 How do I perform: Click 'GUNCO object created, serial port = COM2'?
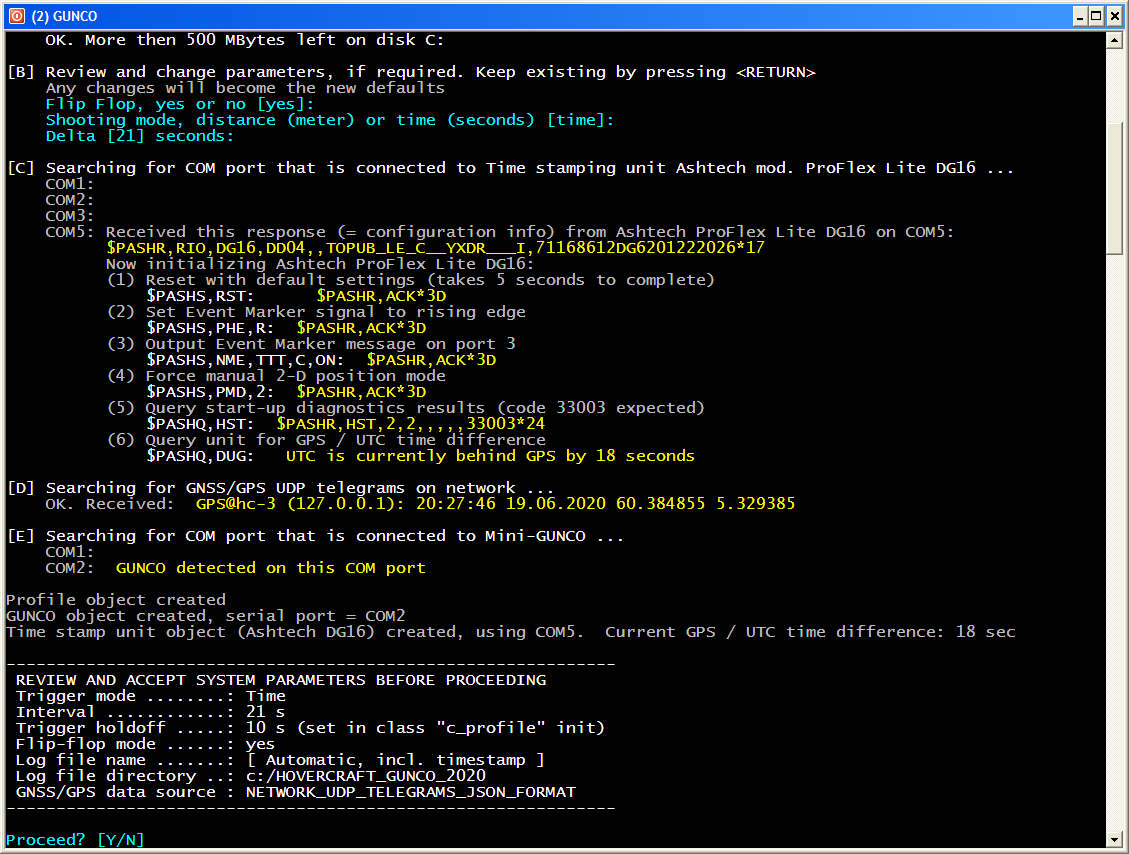click(x=205, y=616)
